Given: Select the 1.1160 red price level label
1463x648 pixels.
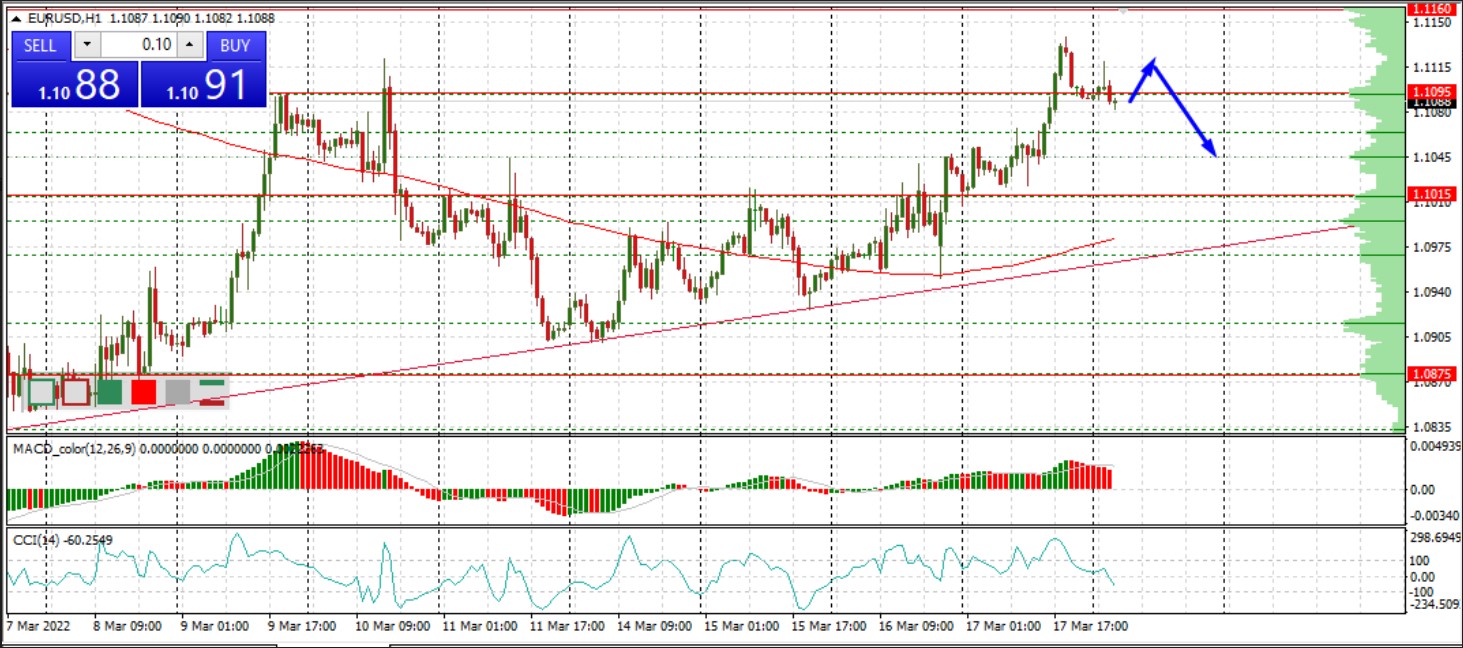Looking at the screenshot, I should (1430, 9).
